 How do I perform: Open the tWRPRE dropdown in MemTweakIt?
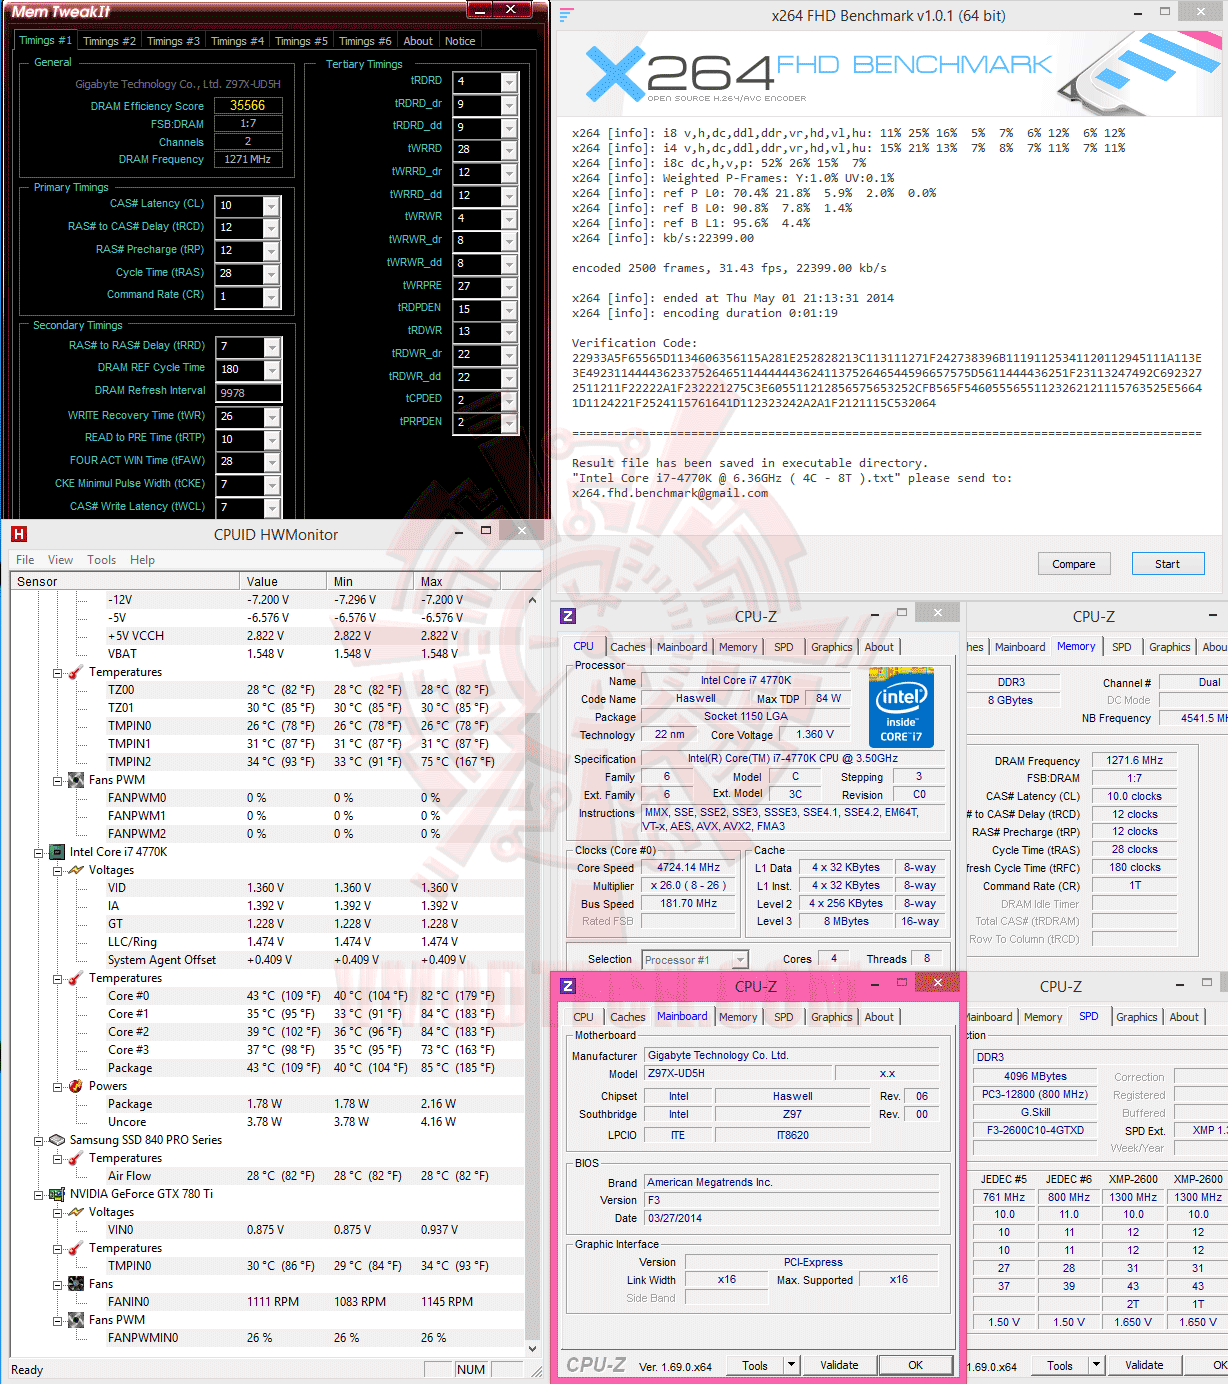coord(509,287)
